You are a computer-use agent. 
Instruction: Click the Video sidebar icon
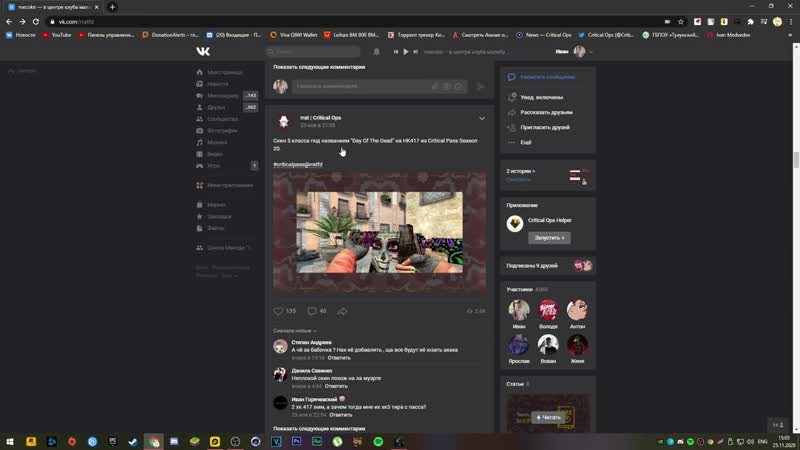click(x=199, y=154)
